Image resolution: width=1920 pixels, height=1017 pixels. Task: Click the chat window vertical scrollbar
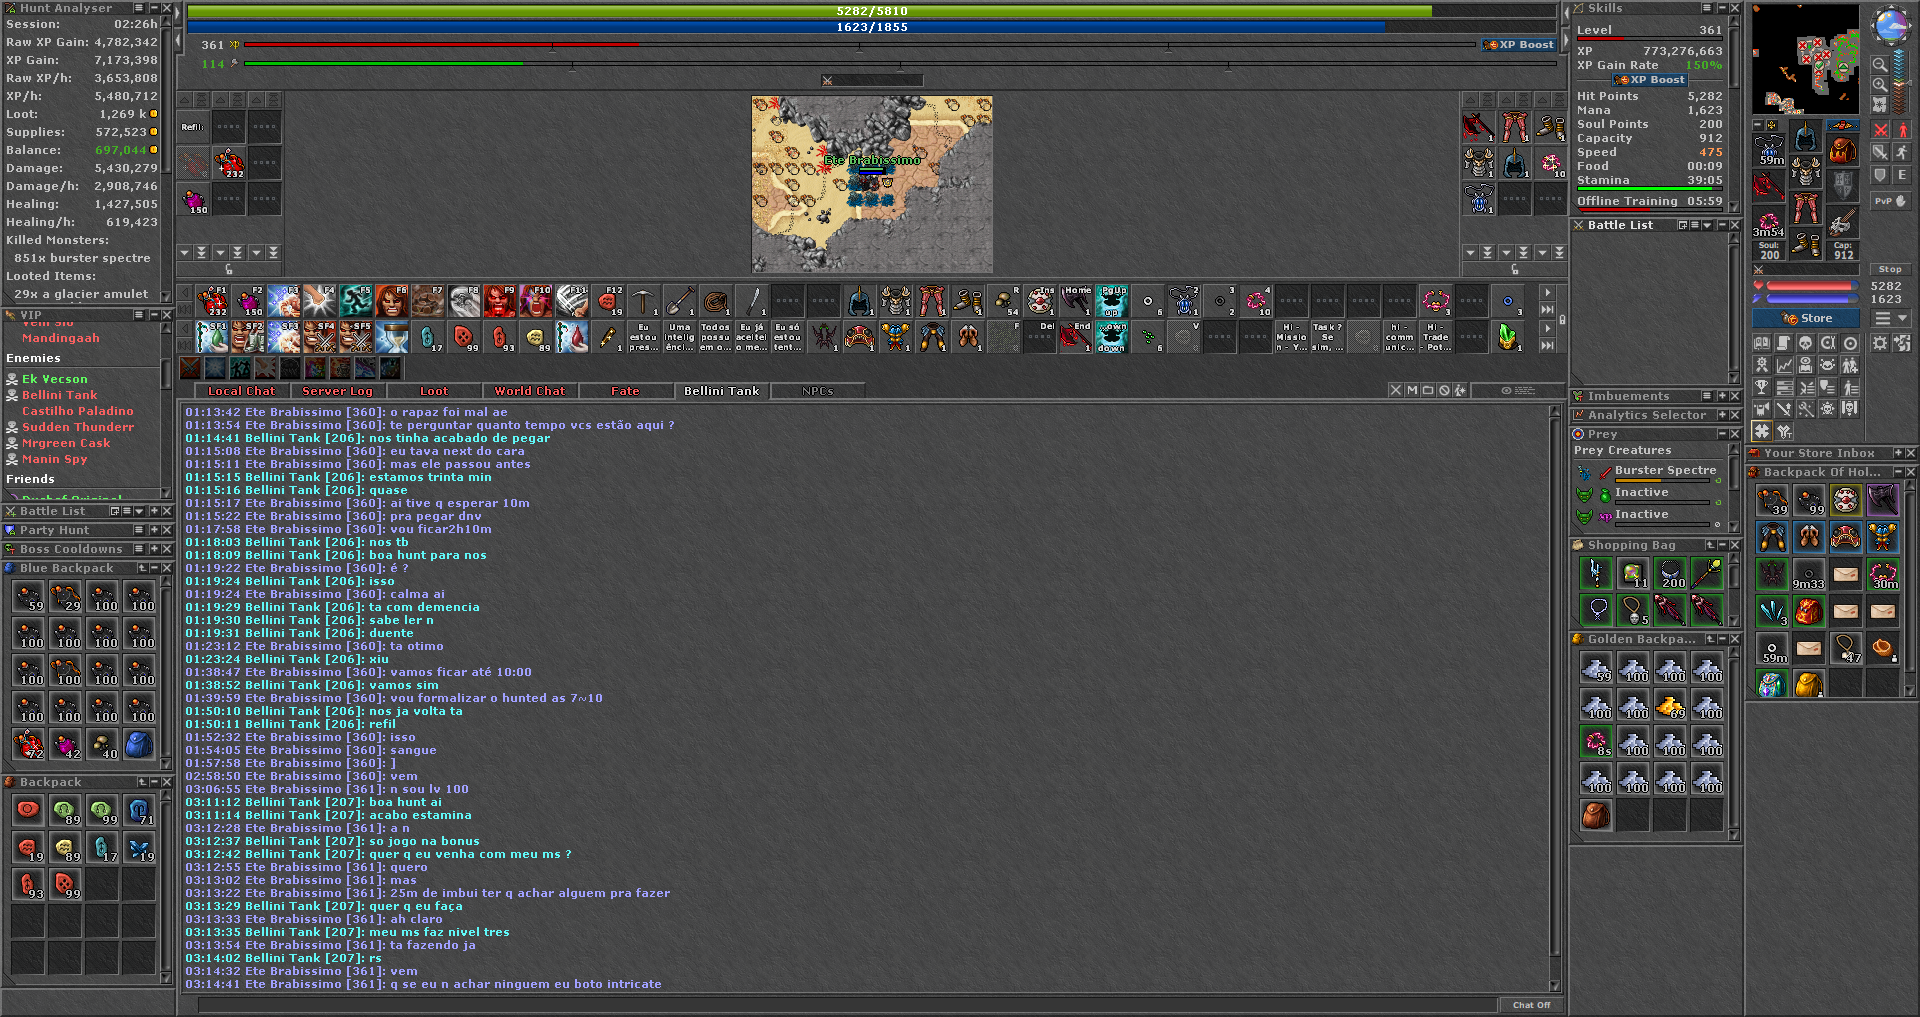click(x=1554, y=698)
